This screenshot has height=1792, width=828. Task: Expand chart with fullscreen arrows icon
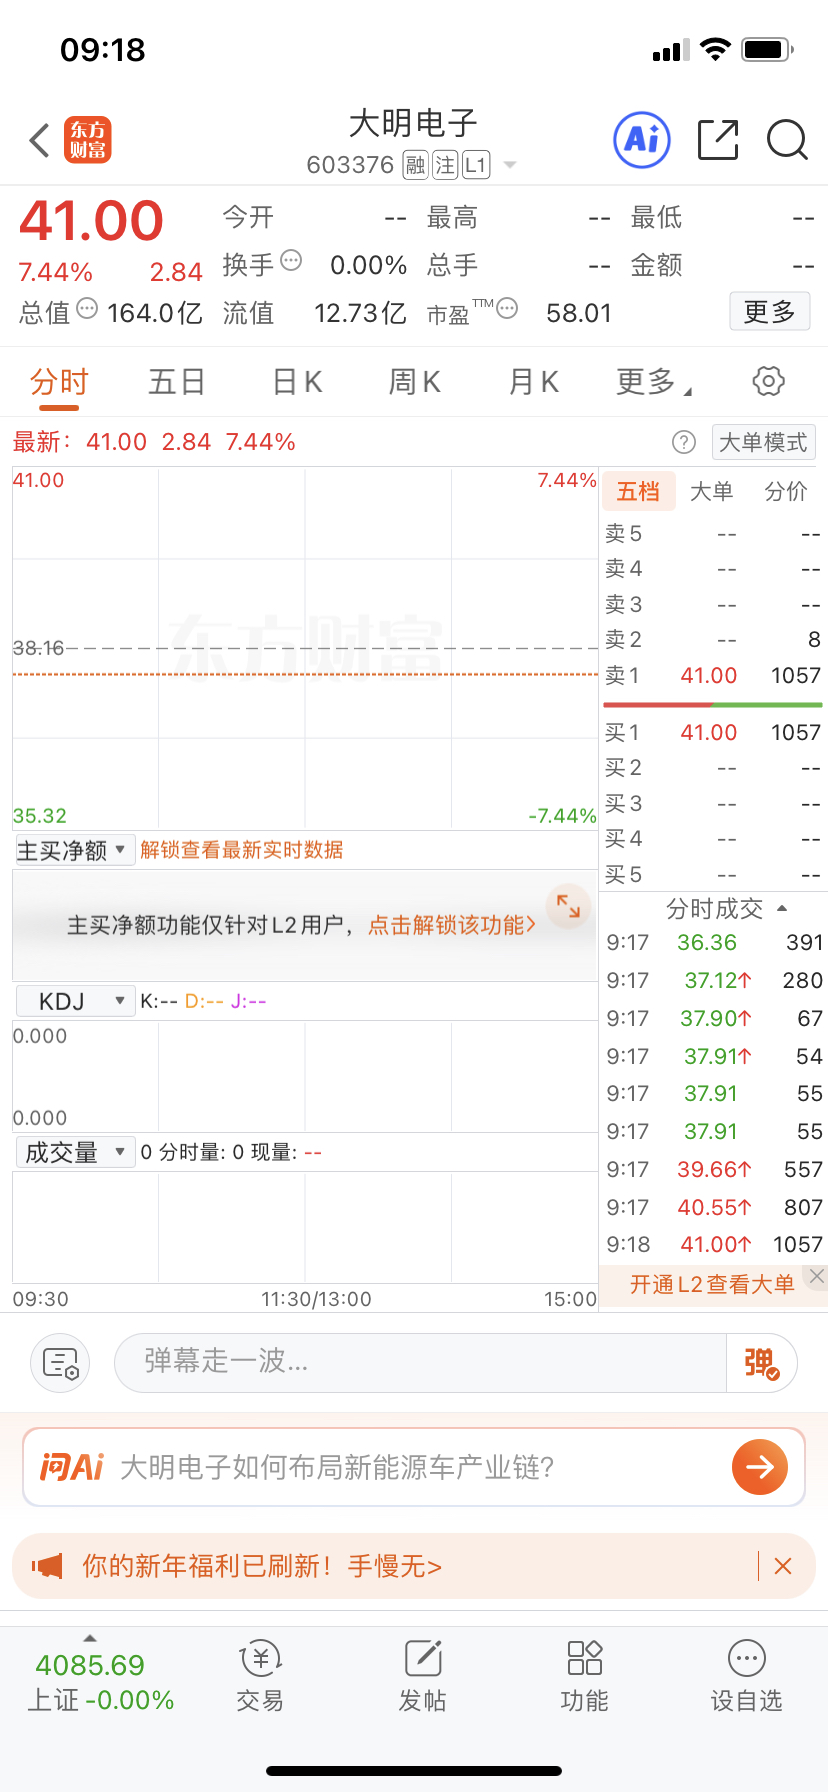[569, 906]
